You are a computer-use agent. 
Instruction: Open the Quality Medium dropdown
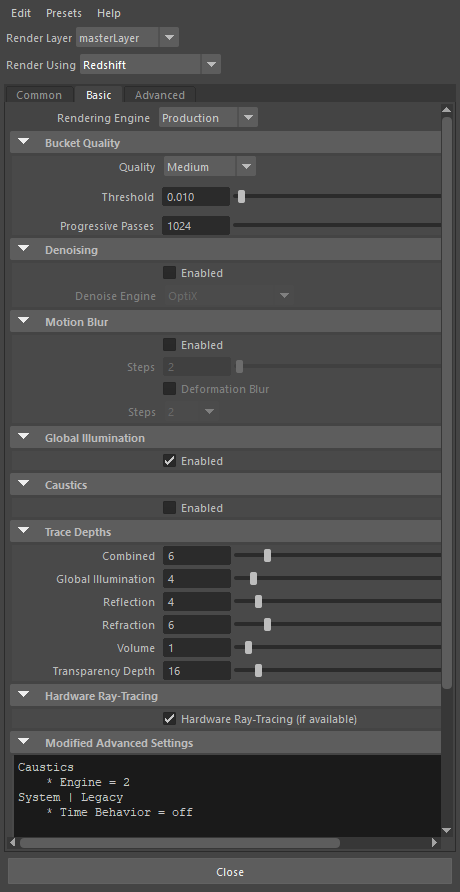coord(210,167)
